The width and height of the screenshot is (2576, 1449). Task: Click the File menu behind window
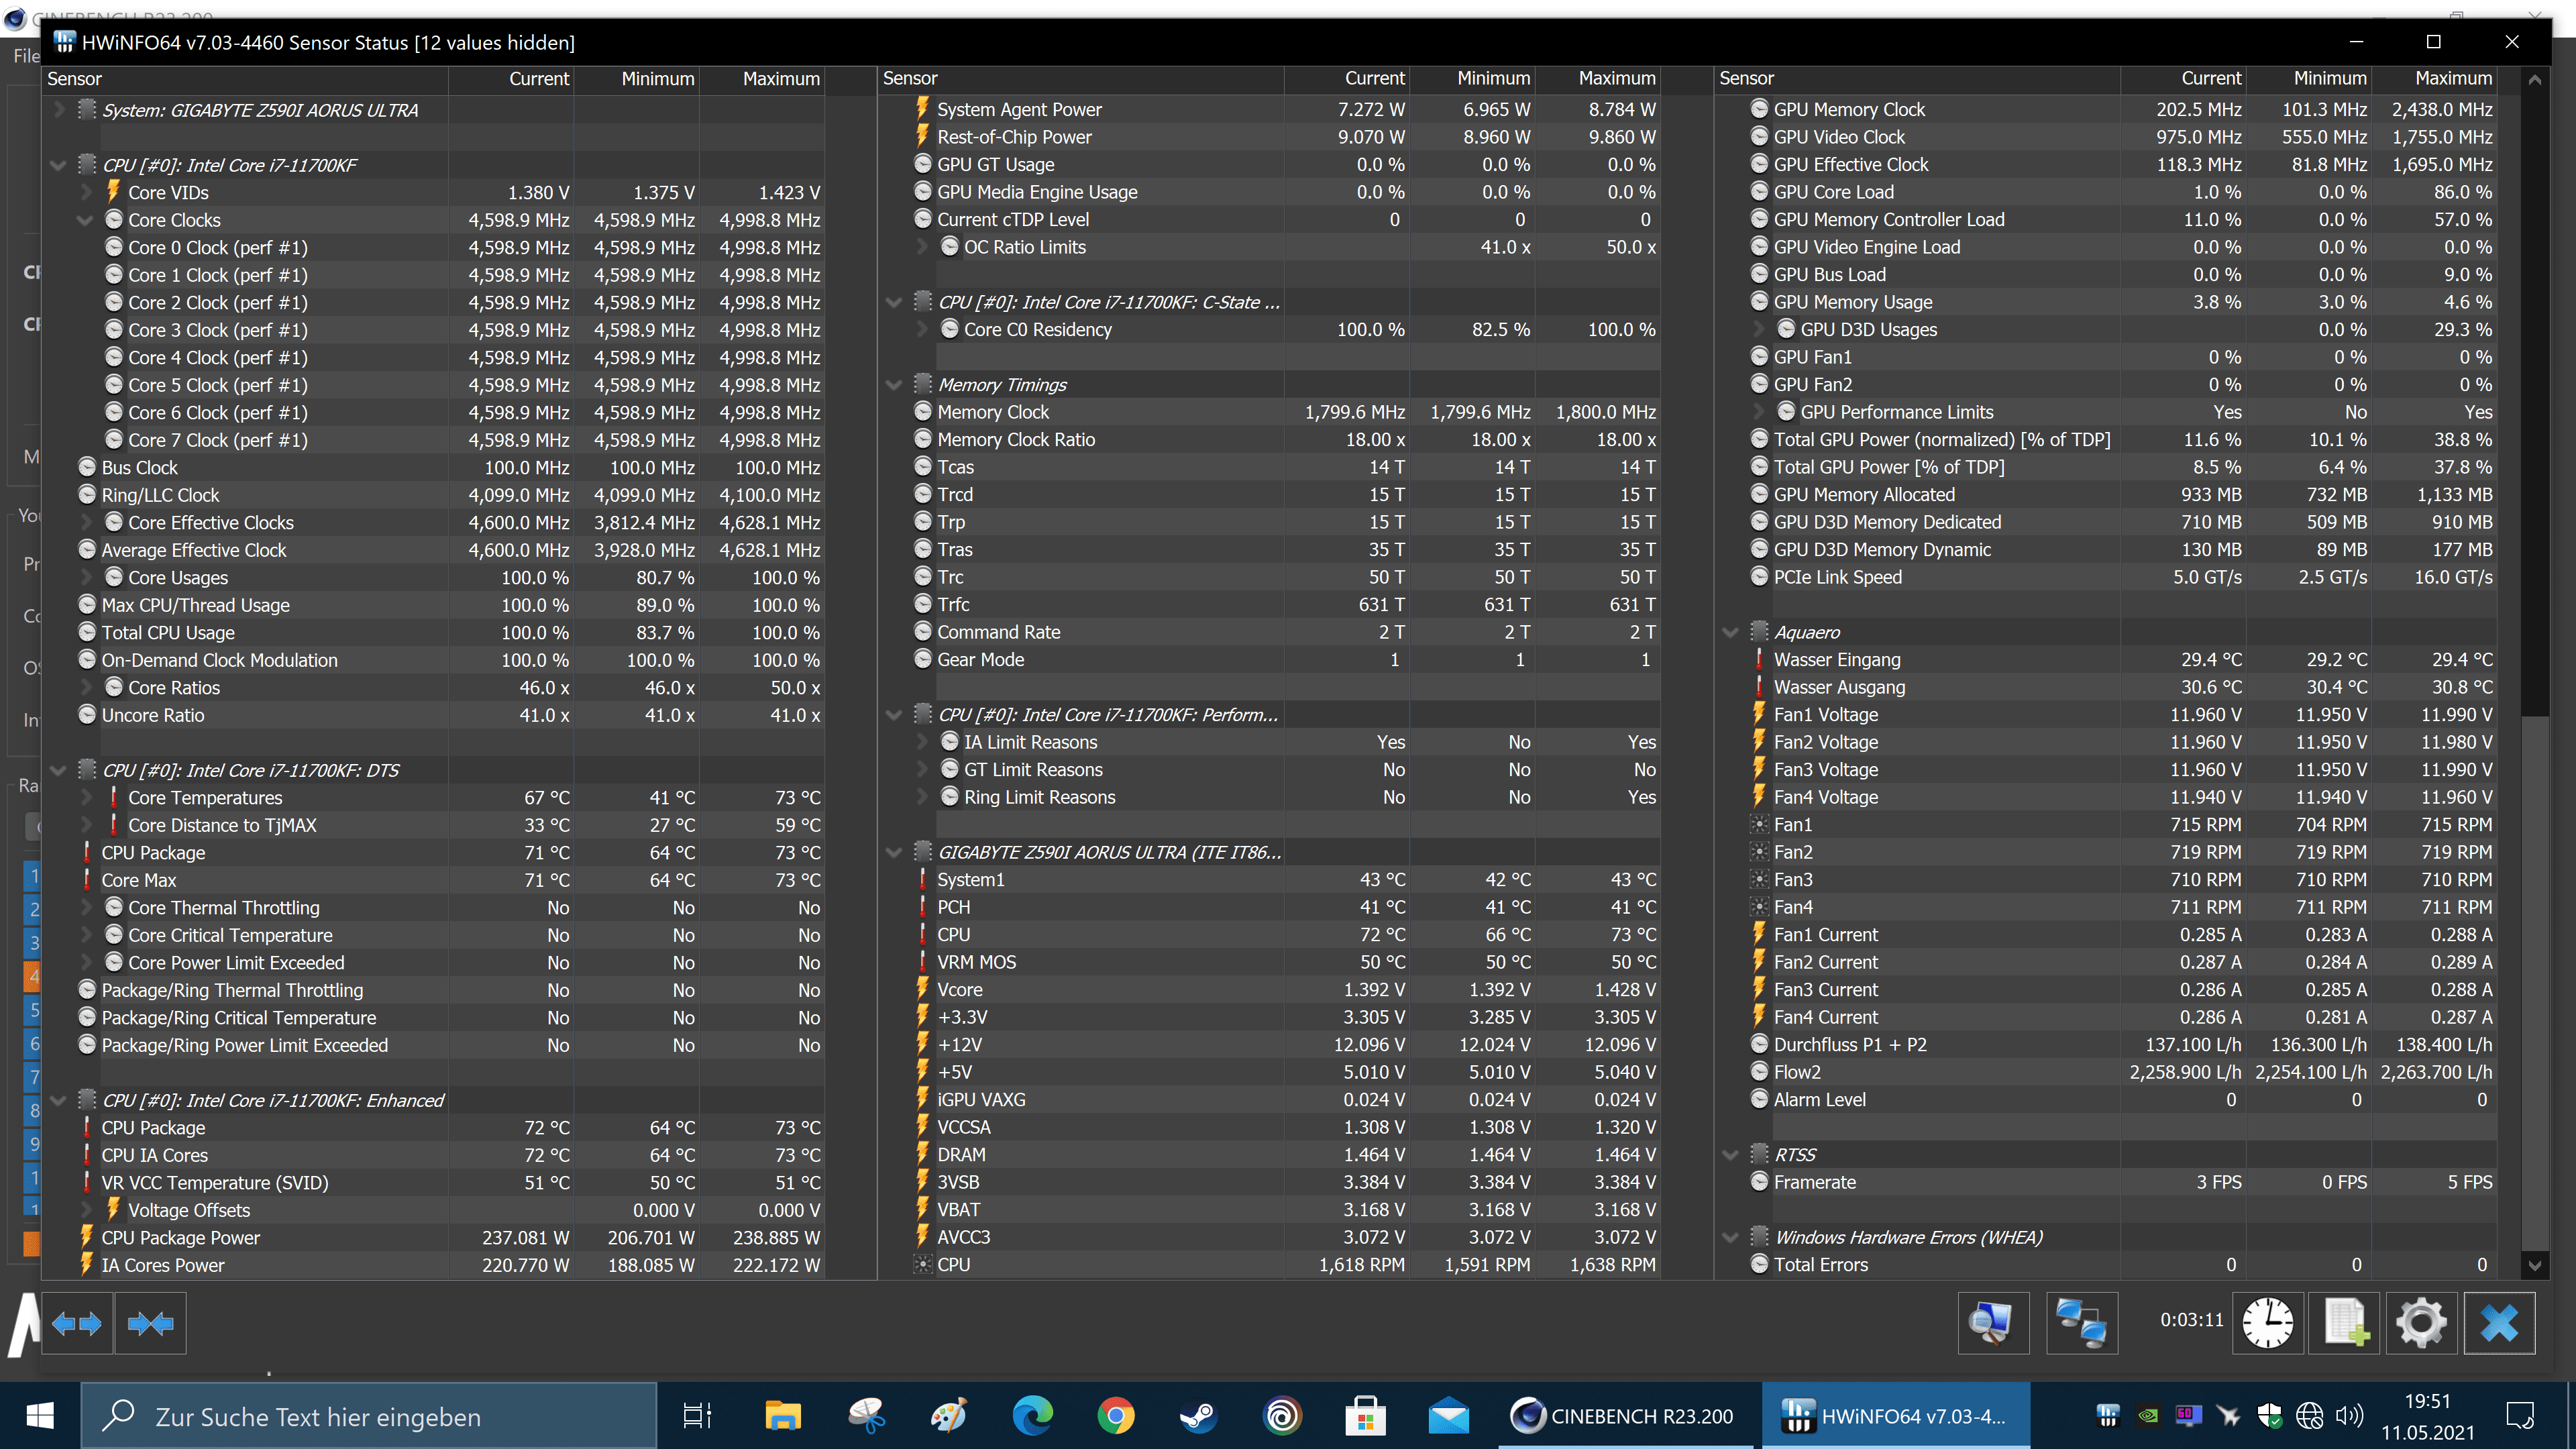pos(26,56)
